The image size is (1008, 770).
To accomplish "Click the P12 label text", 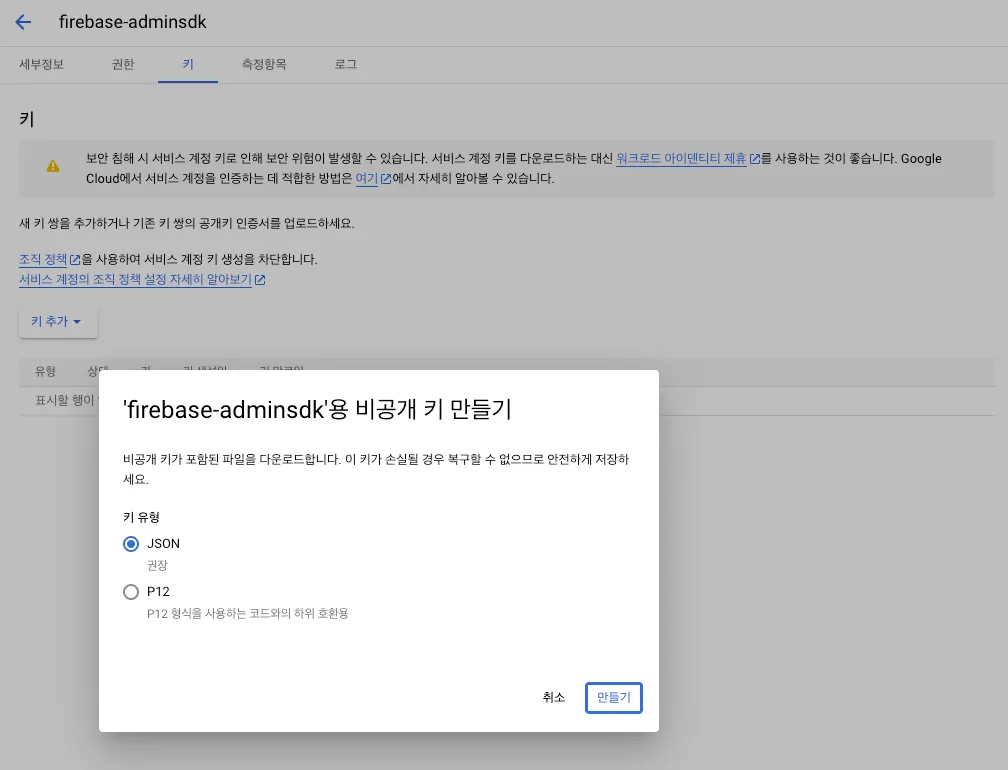I will tap(158, 591).
